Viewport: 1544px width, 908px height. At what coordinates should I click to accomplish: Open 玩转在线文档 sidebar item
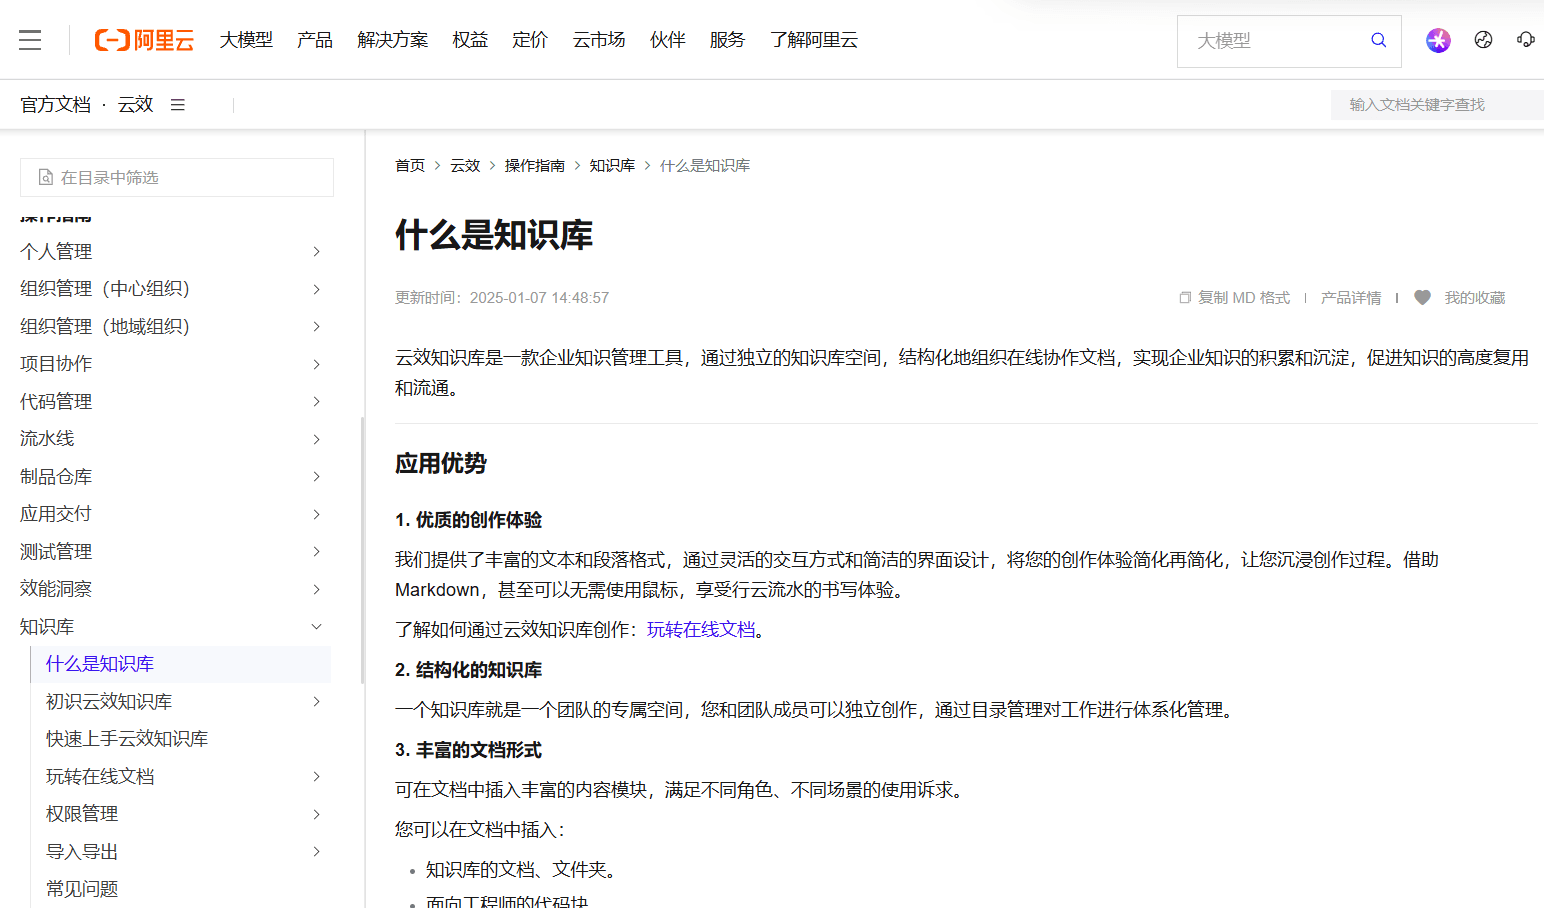(100, 777)
